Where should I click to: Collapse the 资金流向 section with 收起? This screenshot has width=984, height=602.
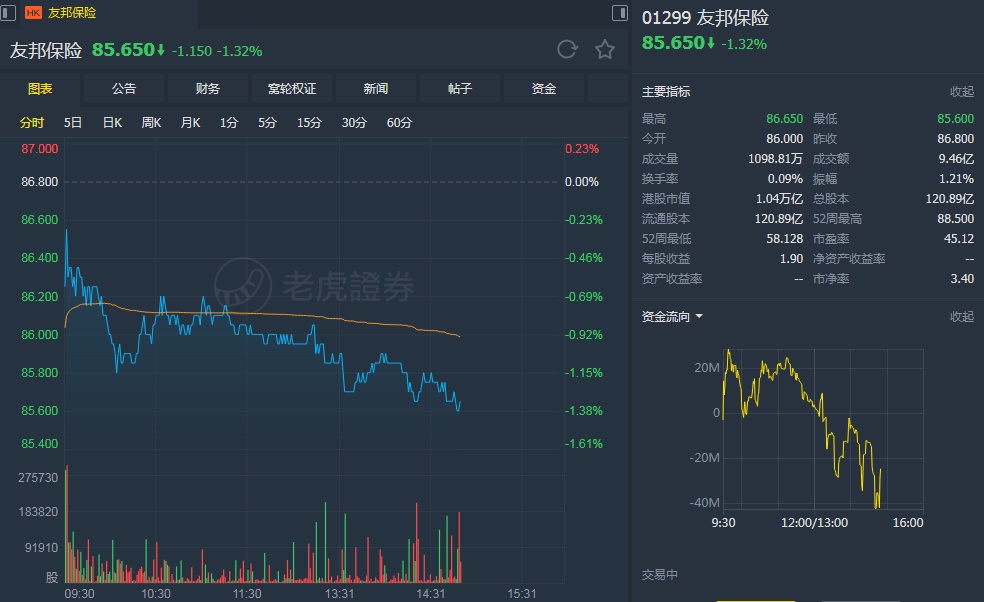coord(961,317)
